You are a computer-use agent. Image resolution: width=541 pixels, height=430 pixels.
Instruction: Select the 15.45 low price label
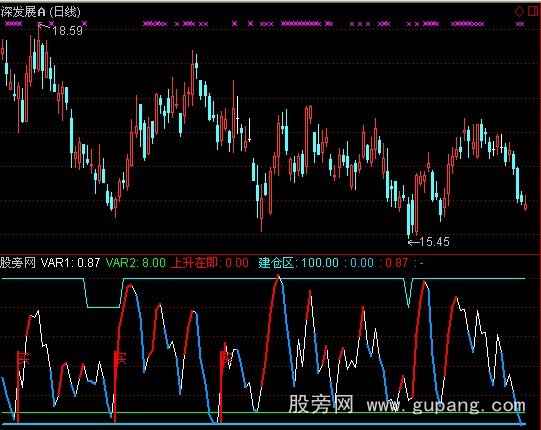point(435,242)
